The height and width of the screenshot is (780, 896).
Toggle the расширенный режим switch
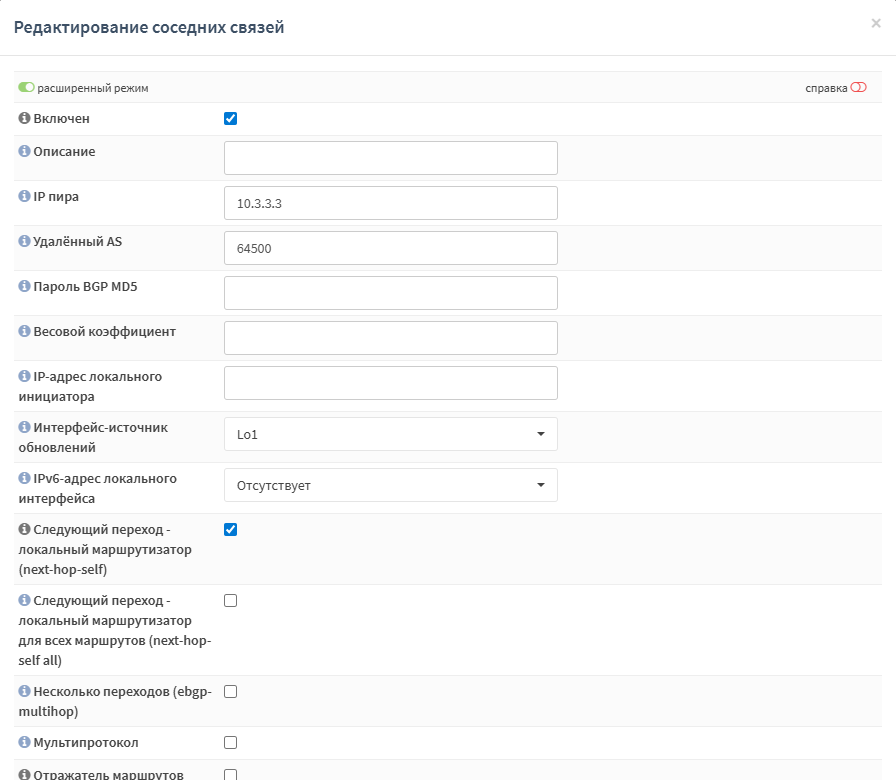click(27, 88)
